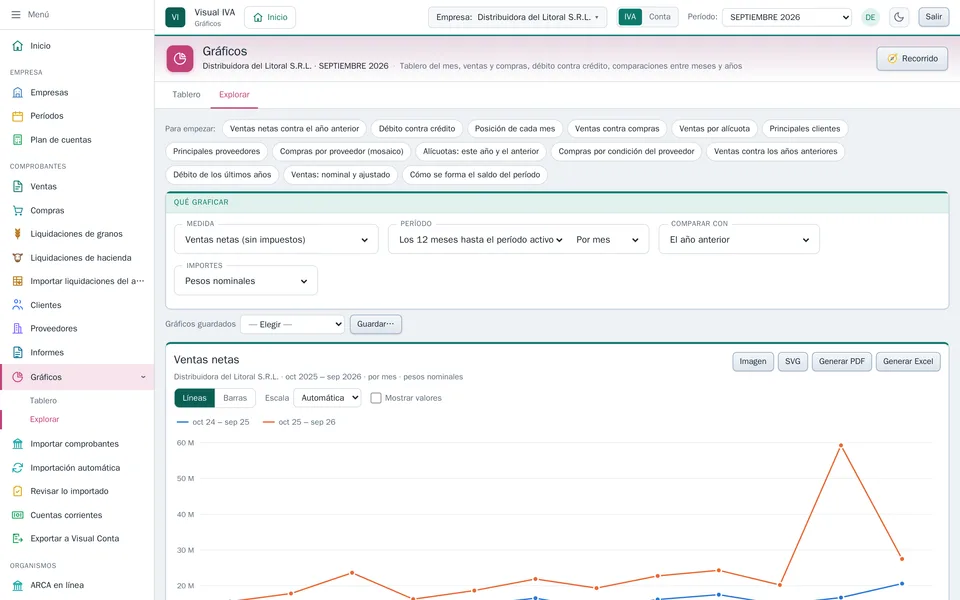Image resolution: width=960 pixels, height=600 pixels.
Task: Select the Líneas chart type
Action: 195,398
